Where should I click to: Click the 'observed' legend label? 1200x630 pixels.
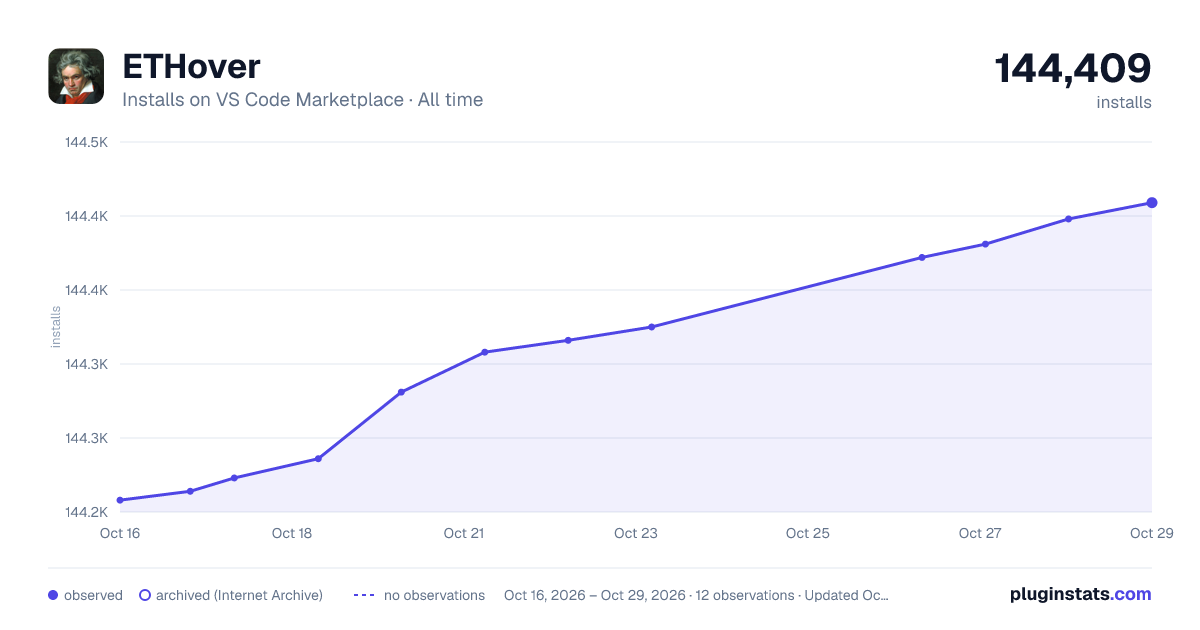pyautogui.click(x=93, y=595)
